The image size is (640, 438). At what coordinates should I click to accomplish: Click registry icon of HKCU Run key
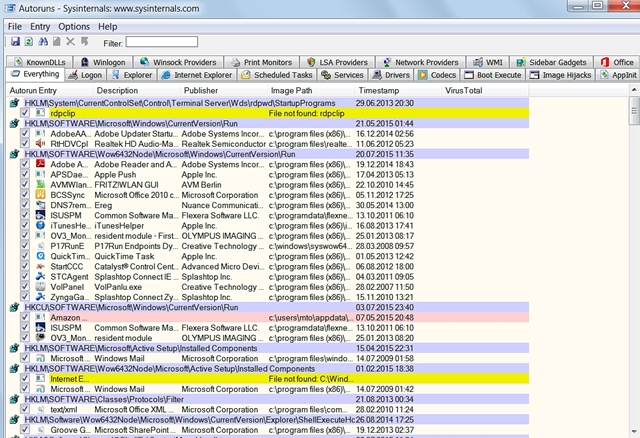pos(14,307)
